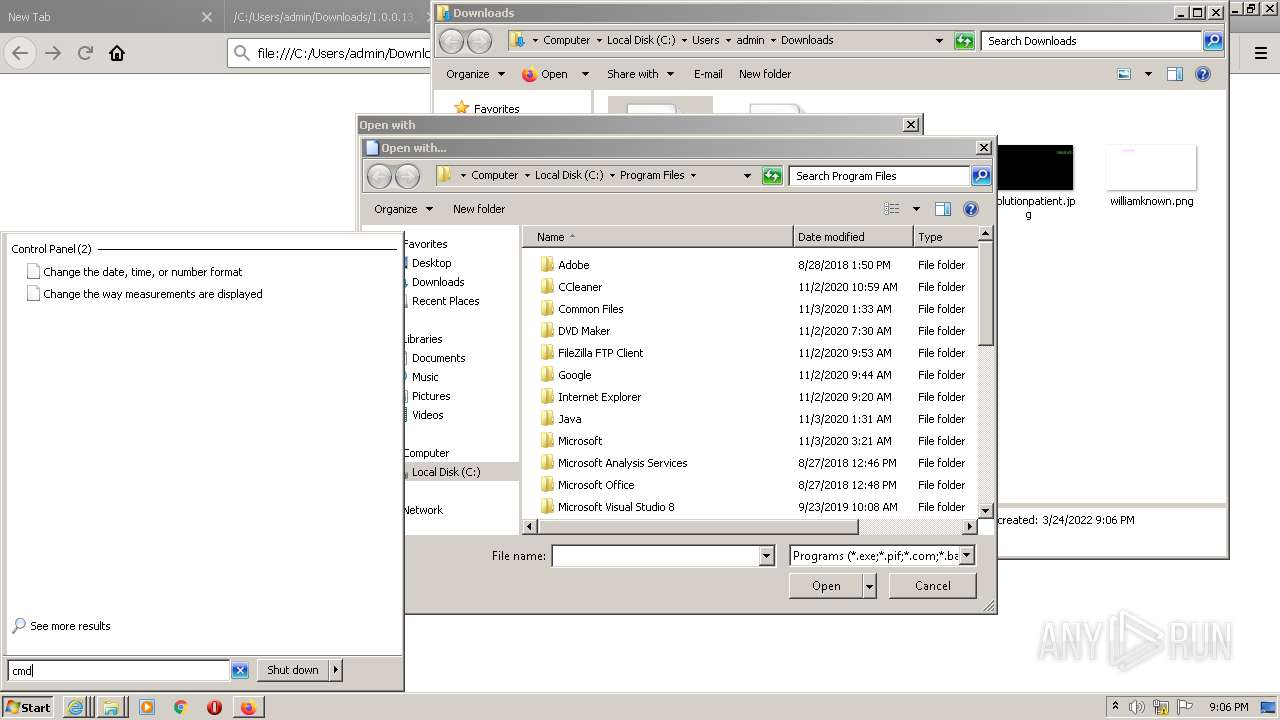Viewport: 1280px width, 720px height.
Task: Reload the Firefox page
Action: click(x=85, y=53)
